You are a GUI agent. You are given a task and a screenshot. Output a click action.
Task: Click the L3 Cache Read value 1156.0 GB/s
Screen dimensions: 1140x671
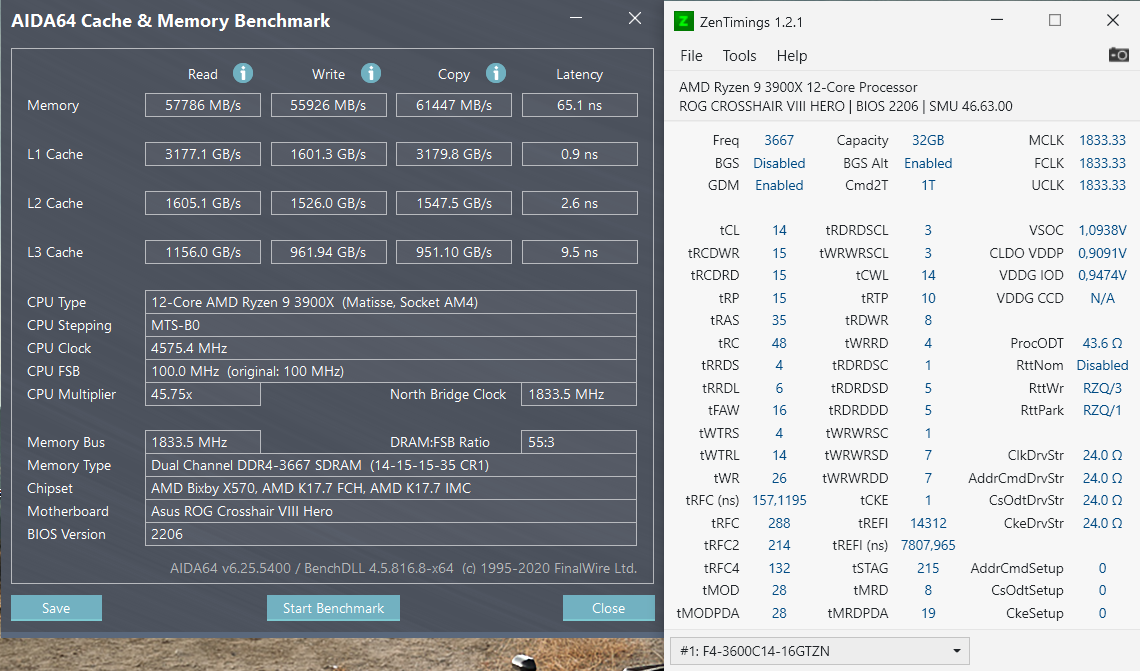click(203, 252)
